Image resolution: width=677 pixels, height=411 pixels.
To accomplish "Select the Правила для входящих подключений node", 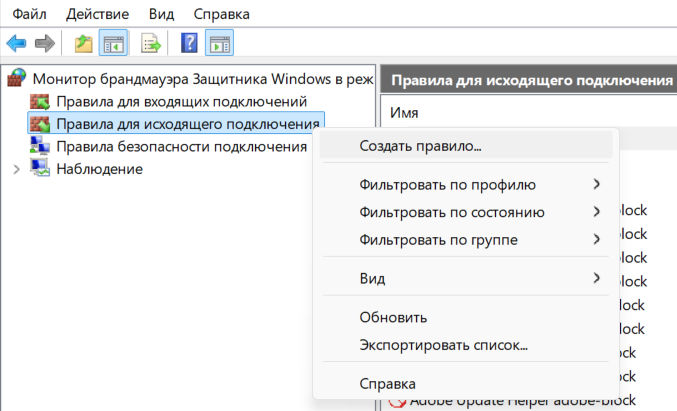I will click(x=180, y=101).
